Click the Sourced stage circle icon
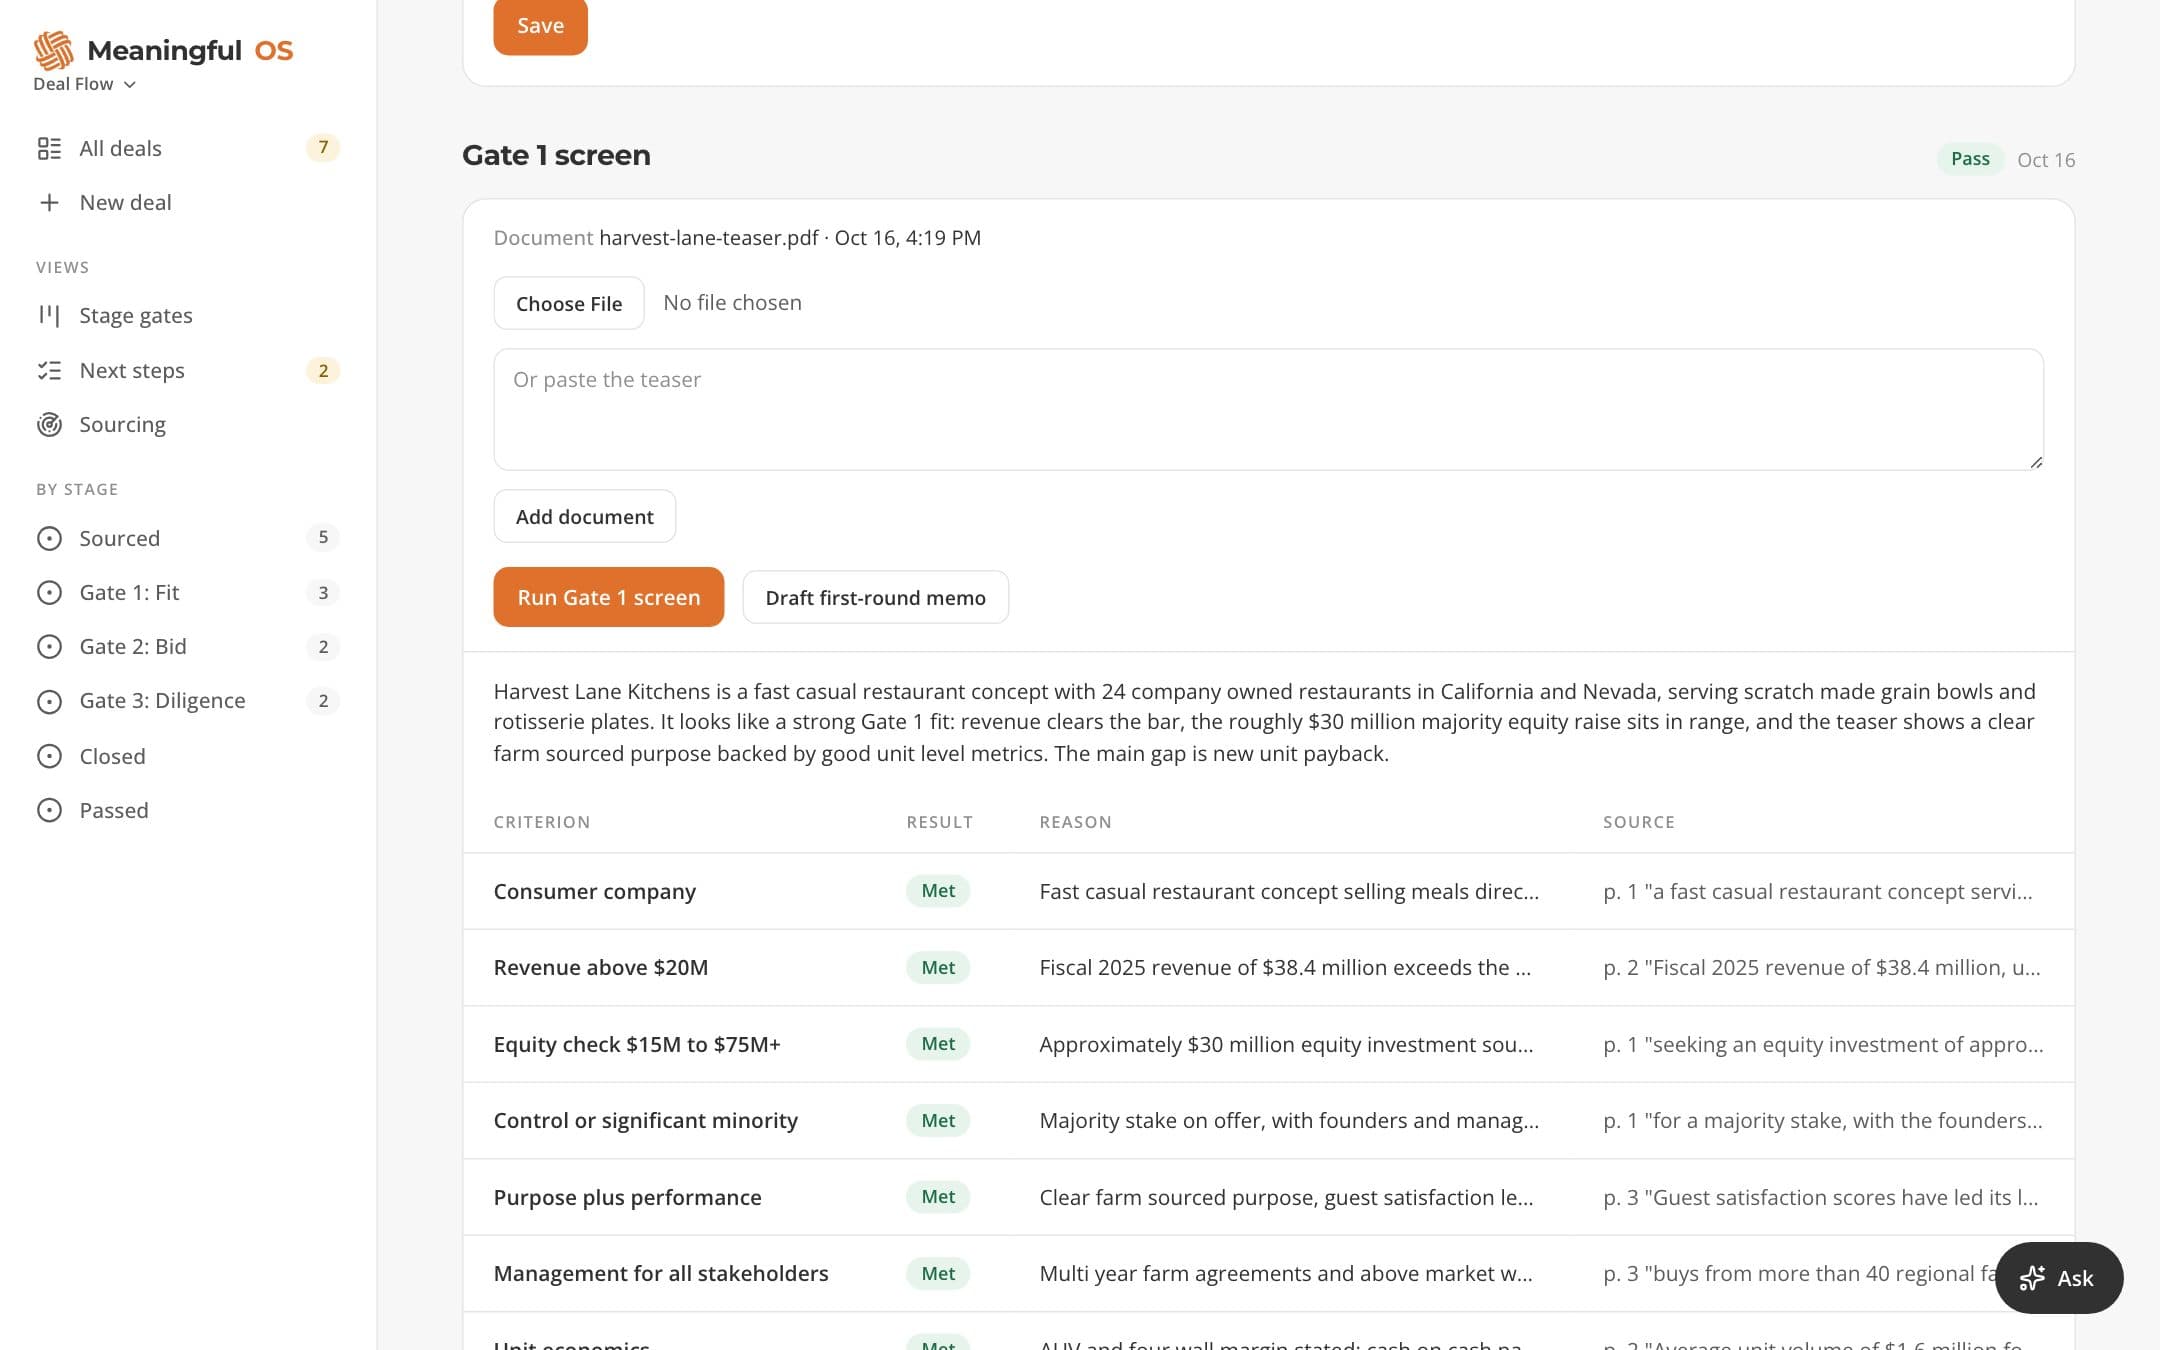 tap(49, 538)
